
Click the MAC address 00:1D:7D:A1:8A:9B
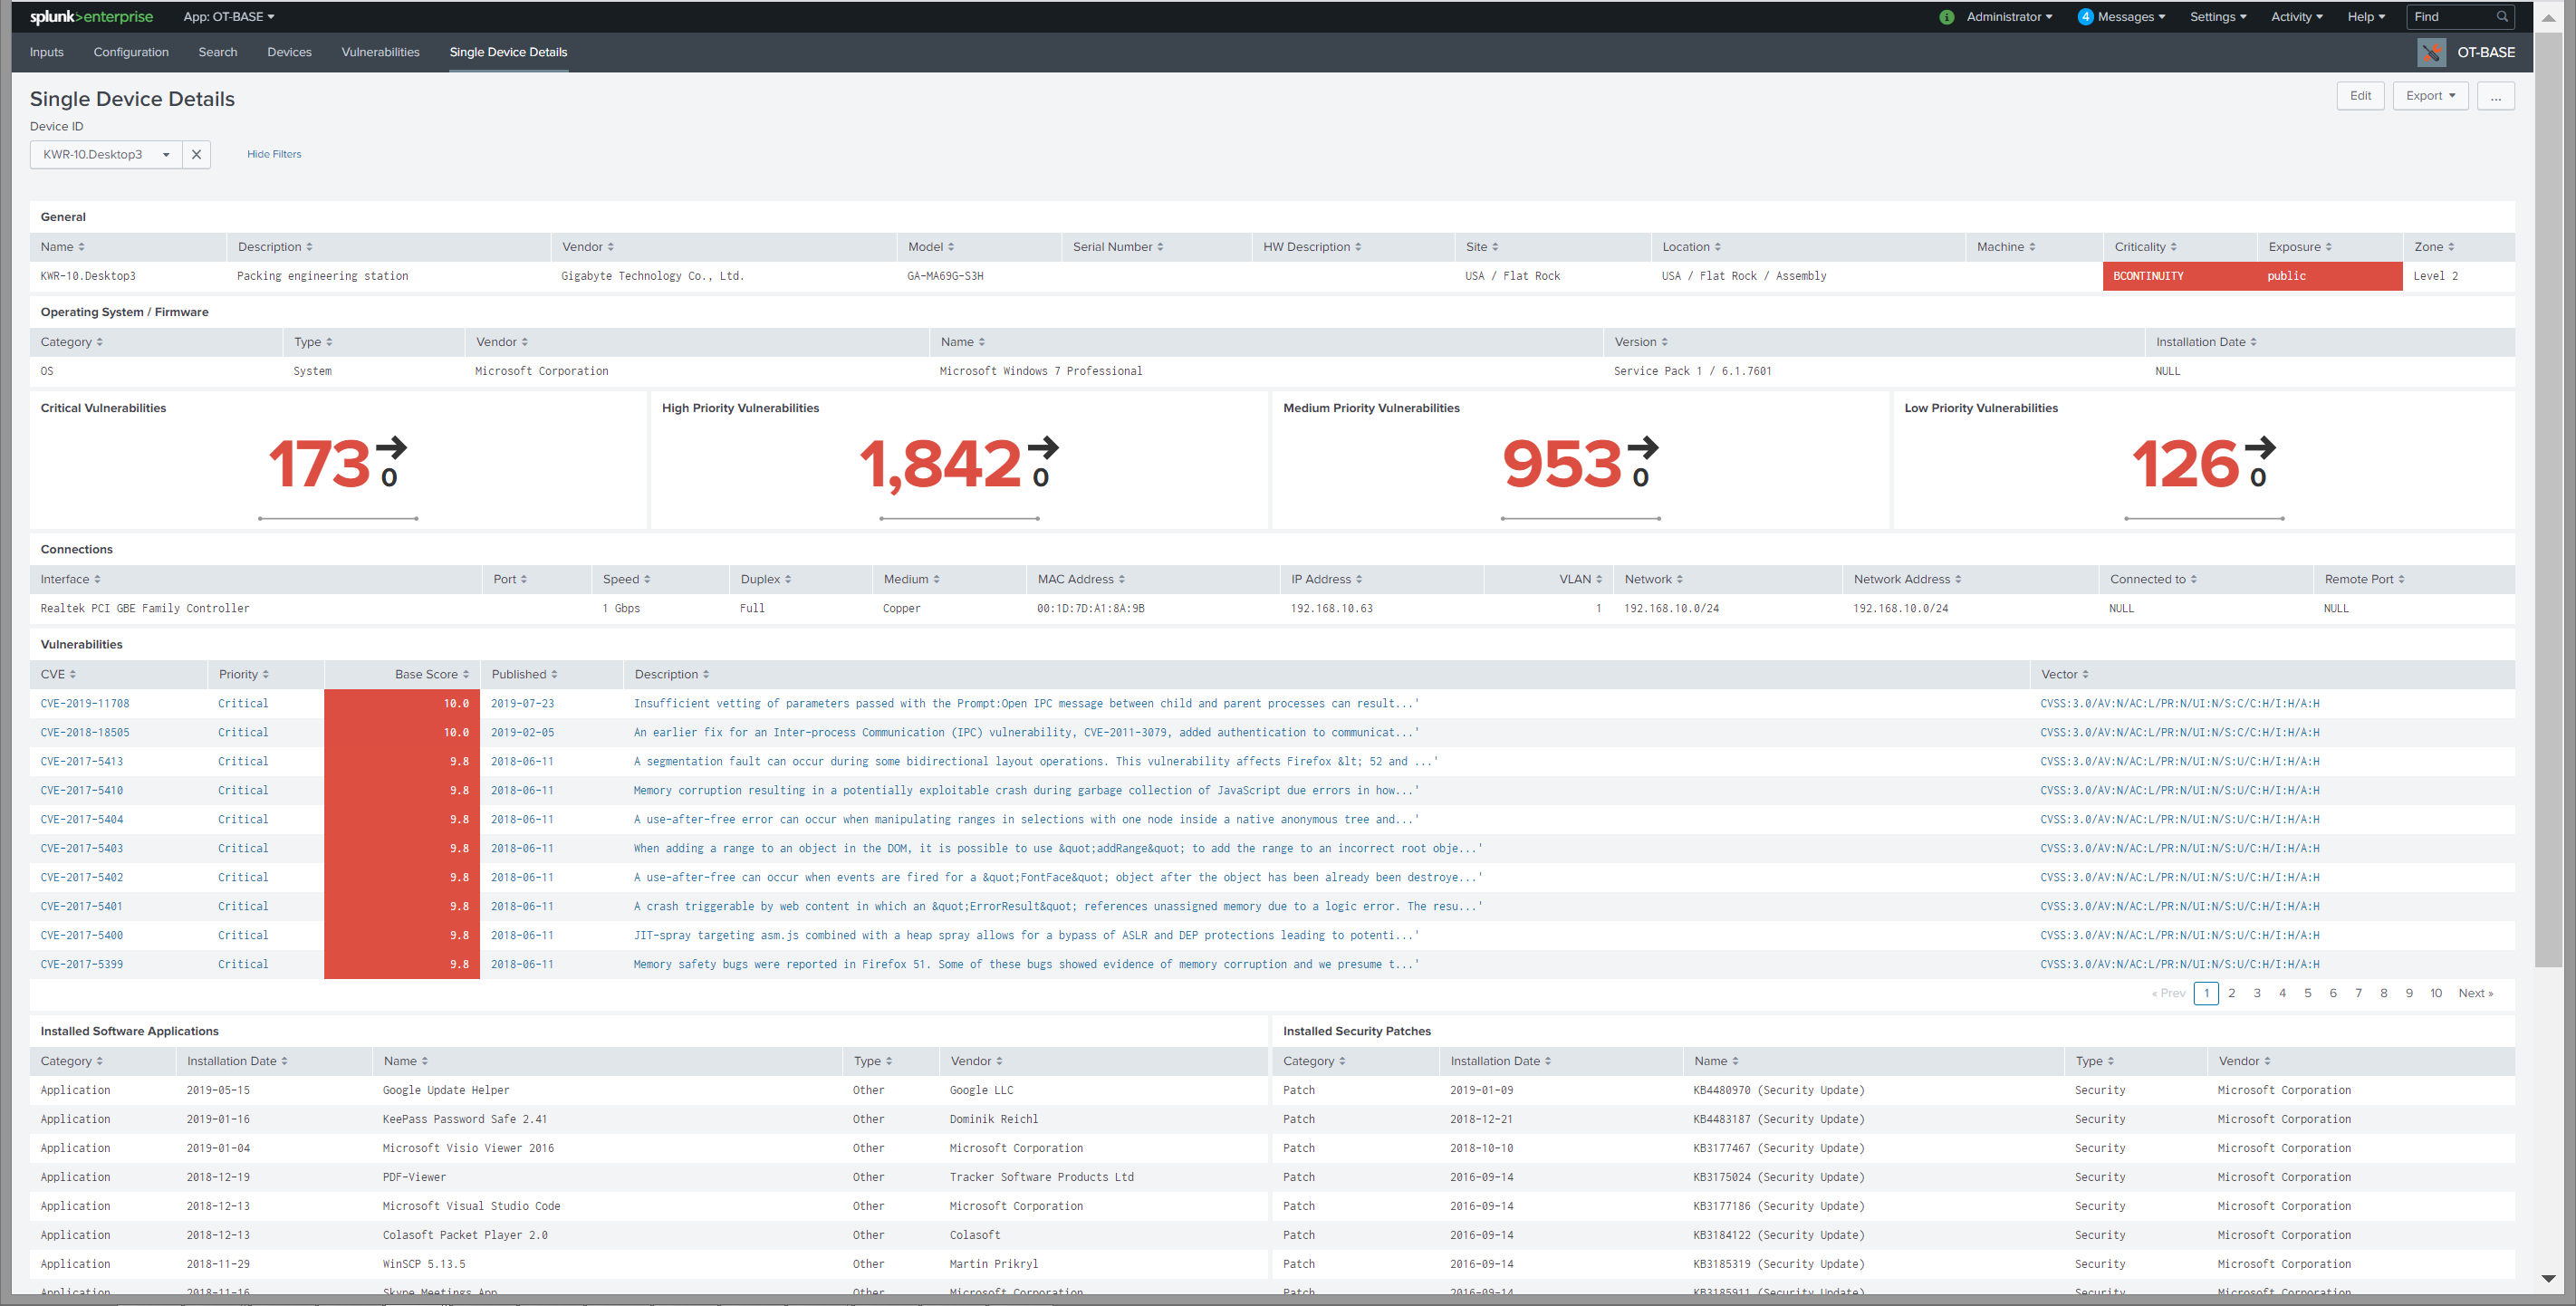(1090, 608)
